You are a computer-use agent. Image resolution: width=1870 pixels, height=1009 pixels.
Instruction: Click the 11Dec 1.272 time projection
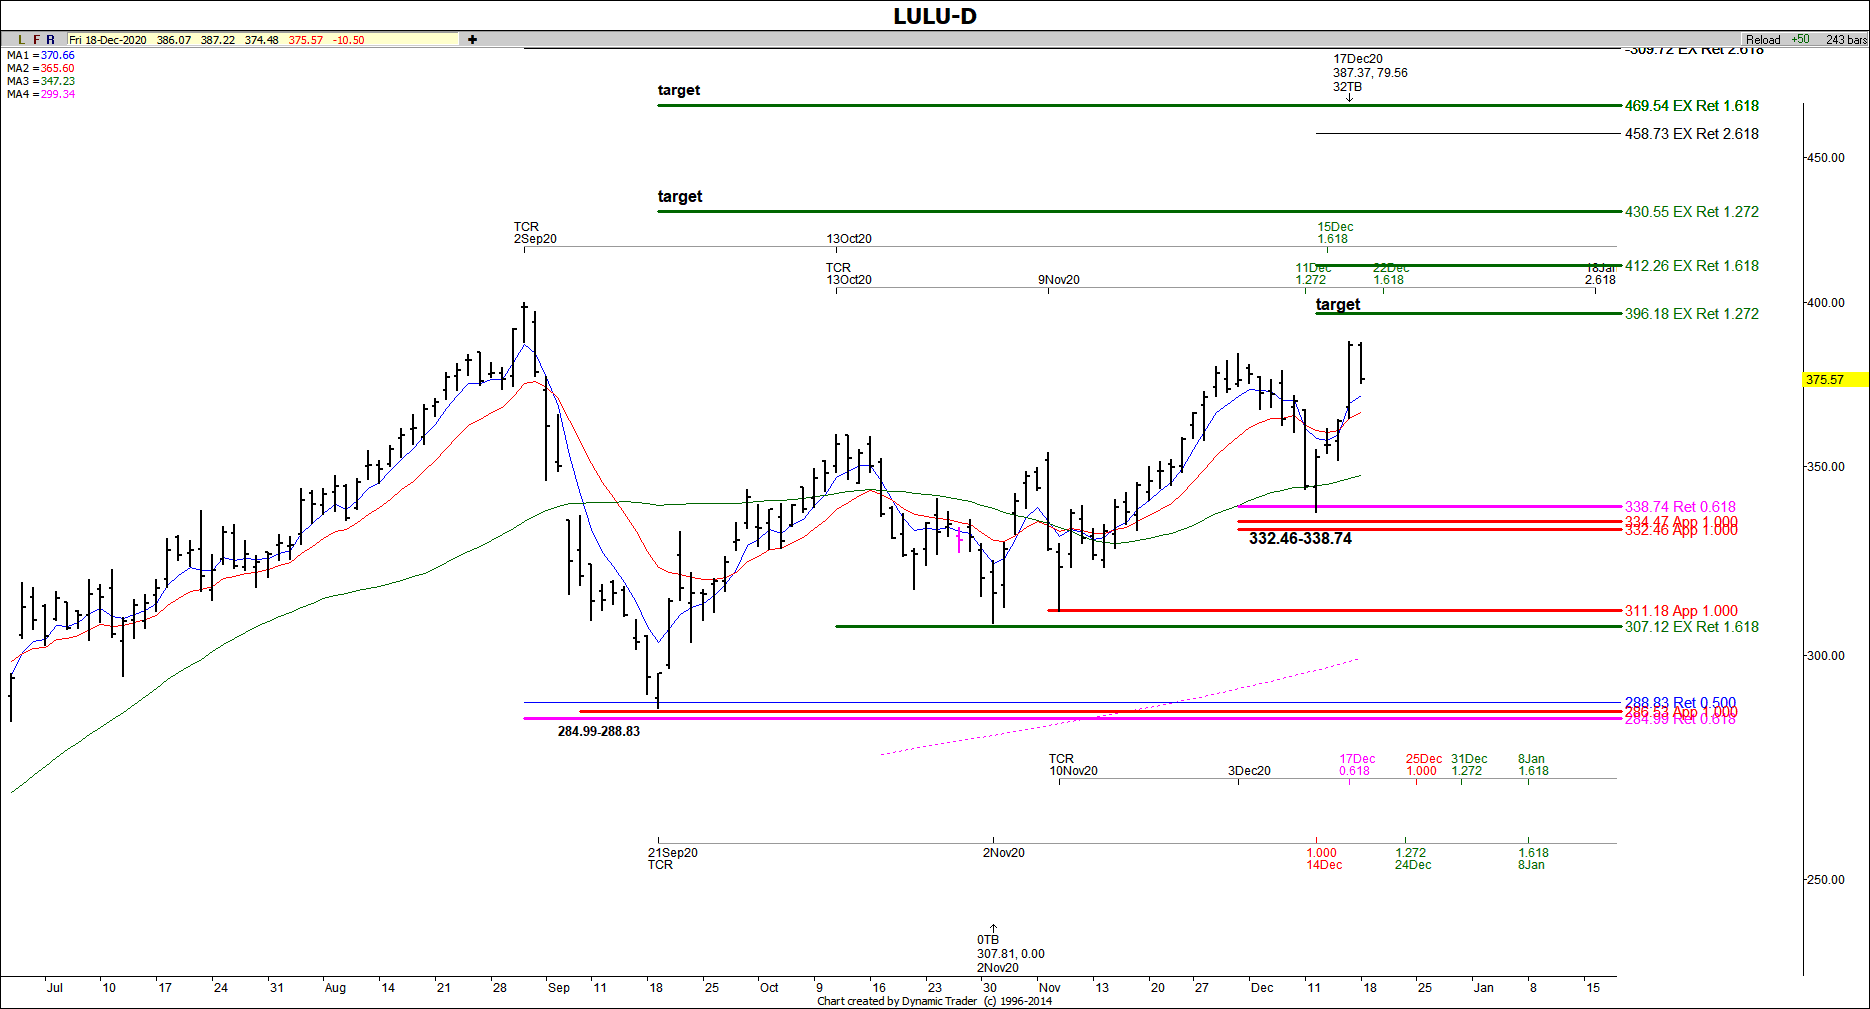coord(1312,274)
